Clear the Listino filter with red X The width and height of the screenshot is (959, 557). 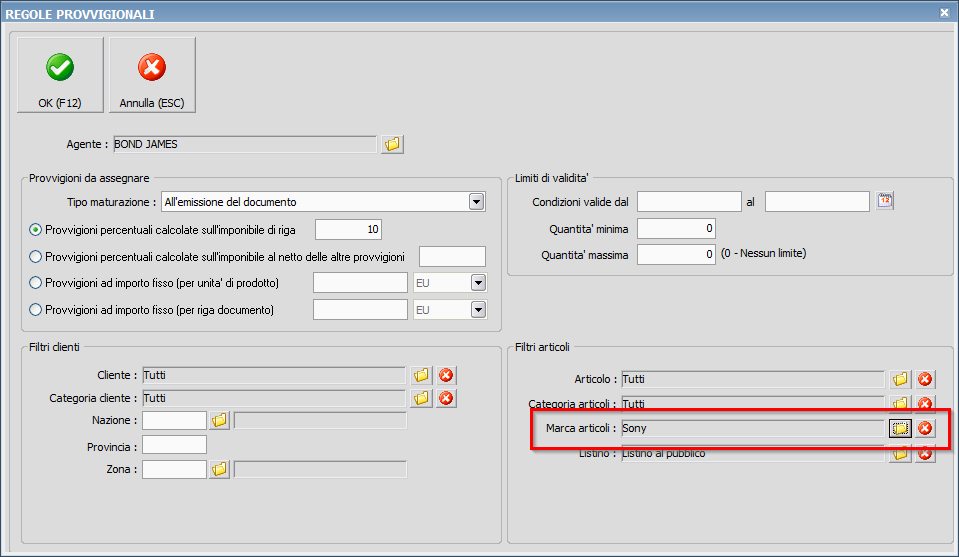(x=925, y=455)
